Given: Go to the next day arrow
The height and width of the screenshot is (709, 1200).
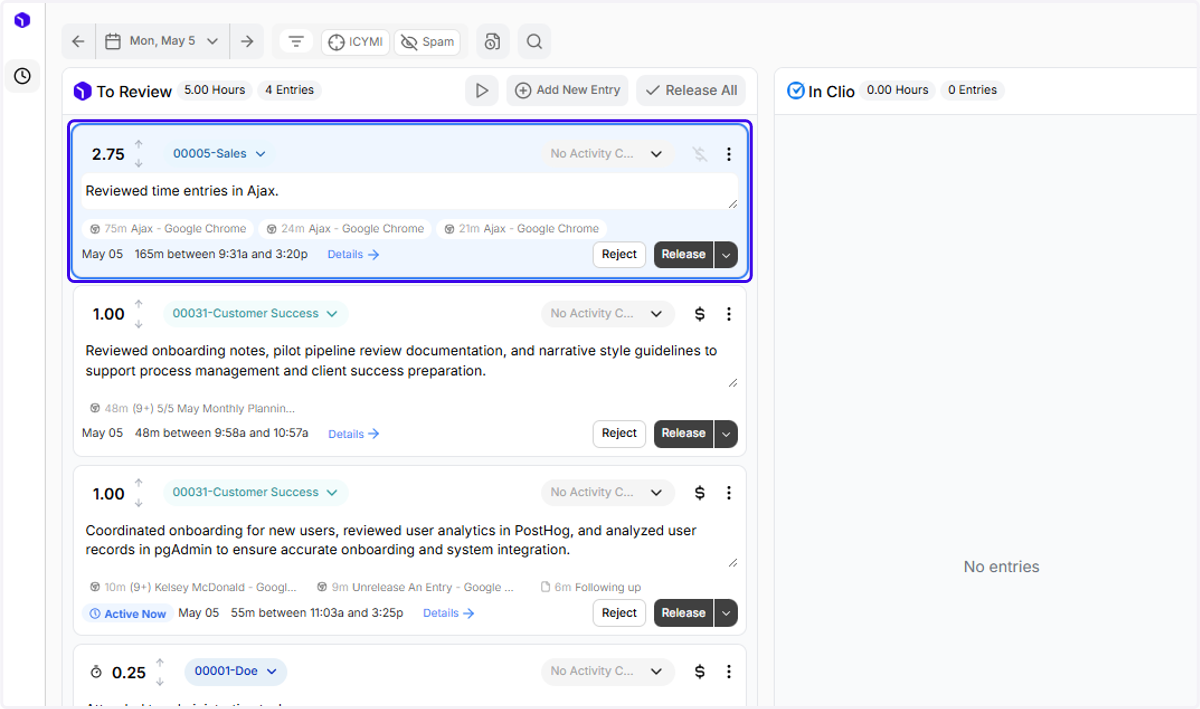Looking at the screenshot, I should pyautogui.click(x=247, y=41).
